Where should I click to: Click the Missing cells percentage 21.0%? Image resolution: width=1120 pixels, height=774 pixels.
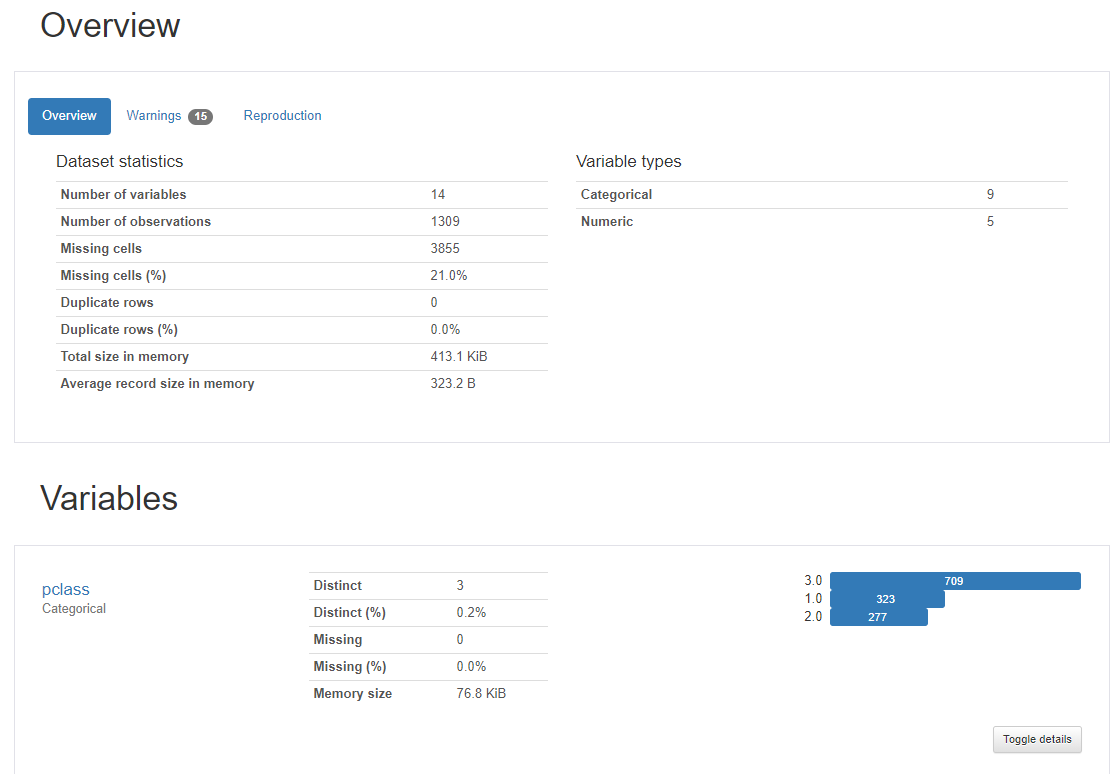pos(449,276)
